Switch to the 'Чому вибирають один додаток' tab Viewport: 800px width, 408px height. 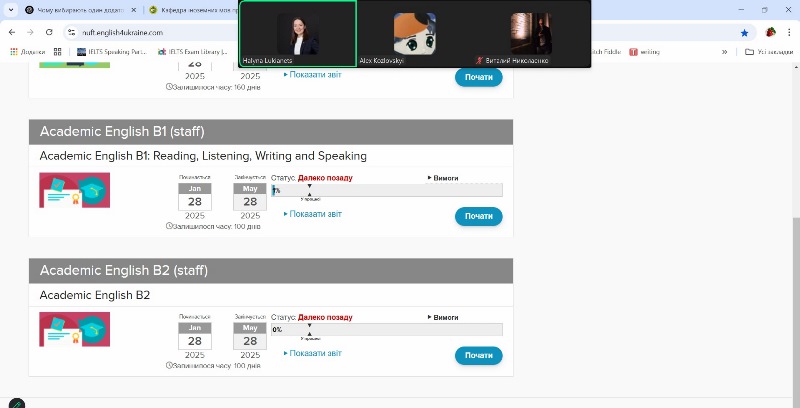pyautogui.click(x=81, y=10)
